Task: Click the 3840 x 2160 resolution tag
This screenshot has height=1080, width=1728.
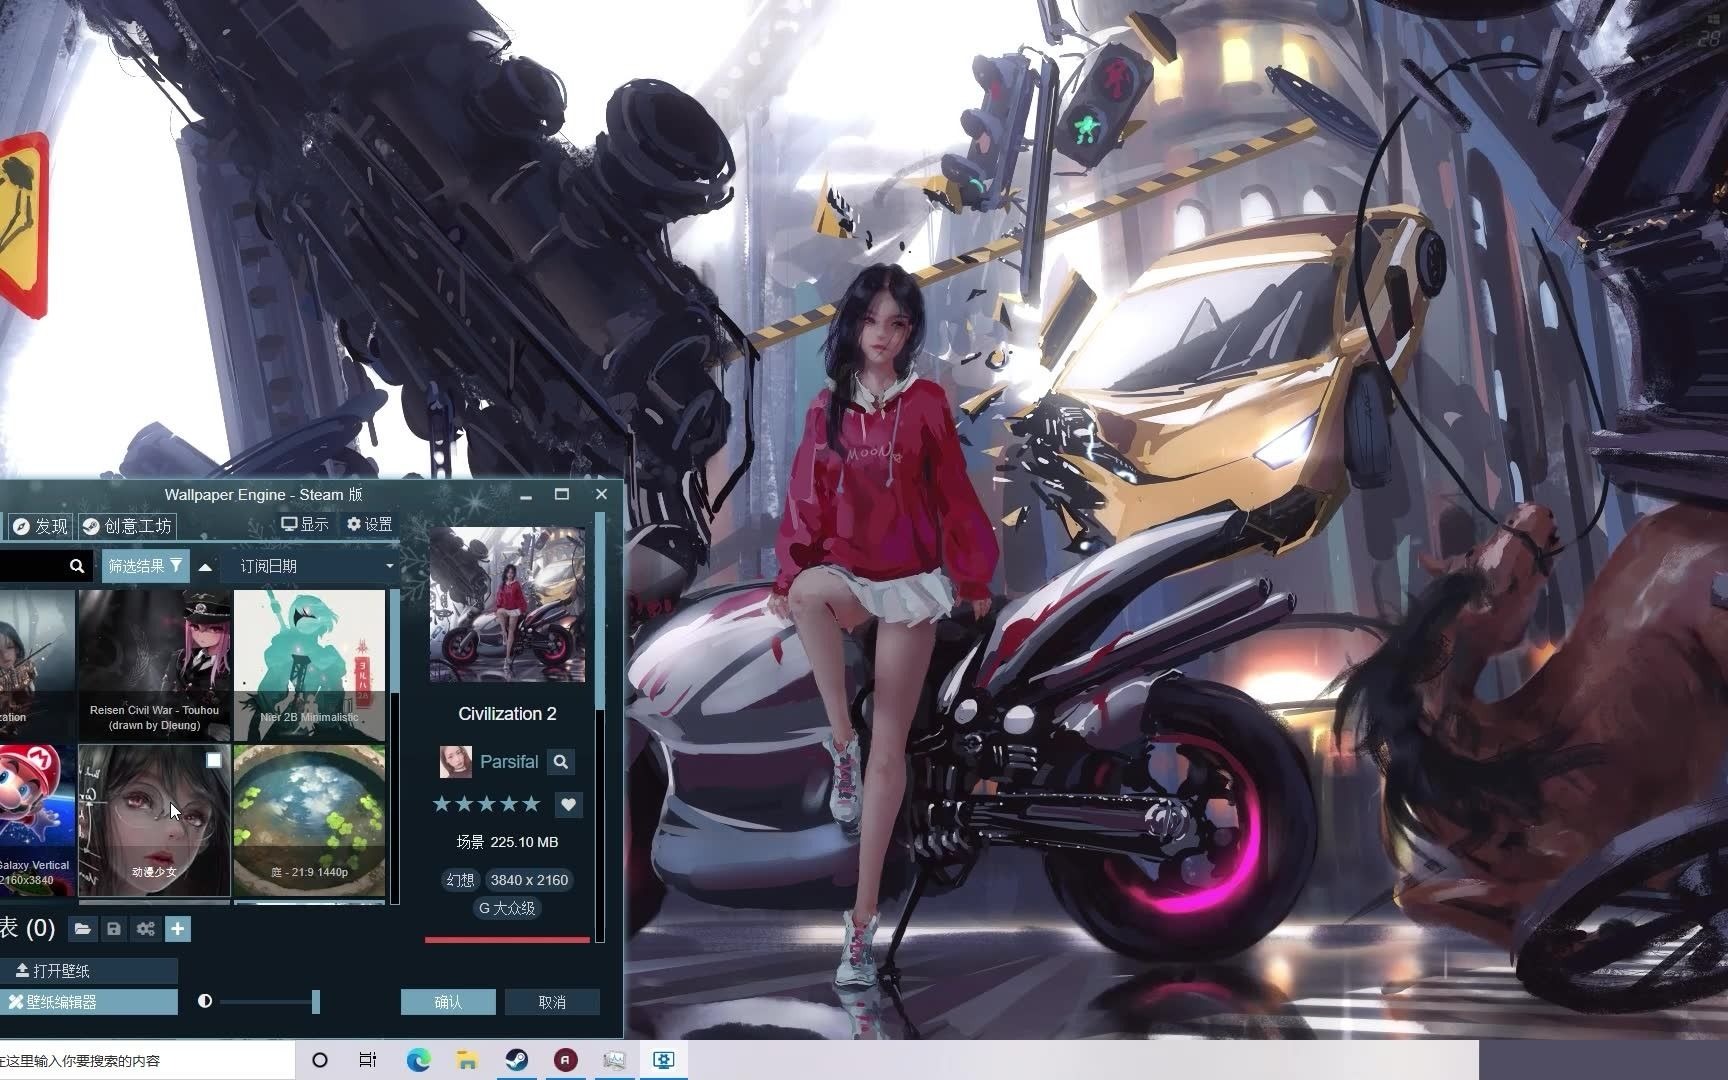Action: click(529, 880)
